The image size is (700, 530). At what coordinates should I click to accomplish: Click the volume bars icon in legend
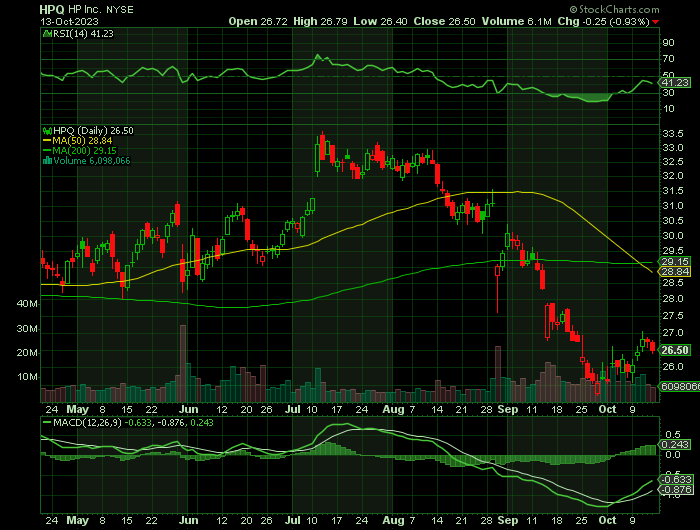[x=47, y=161]
